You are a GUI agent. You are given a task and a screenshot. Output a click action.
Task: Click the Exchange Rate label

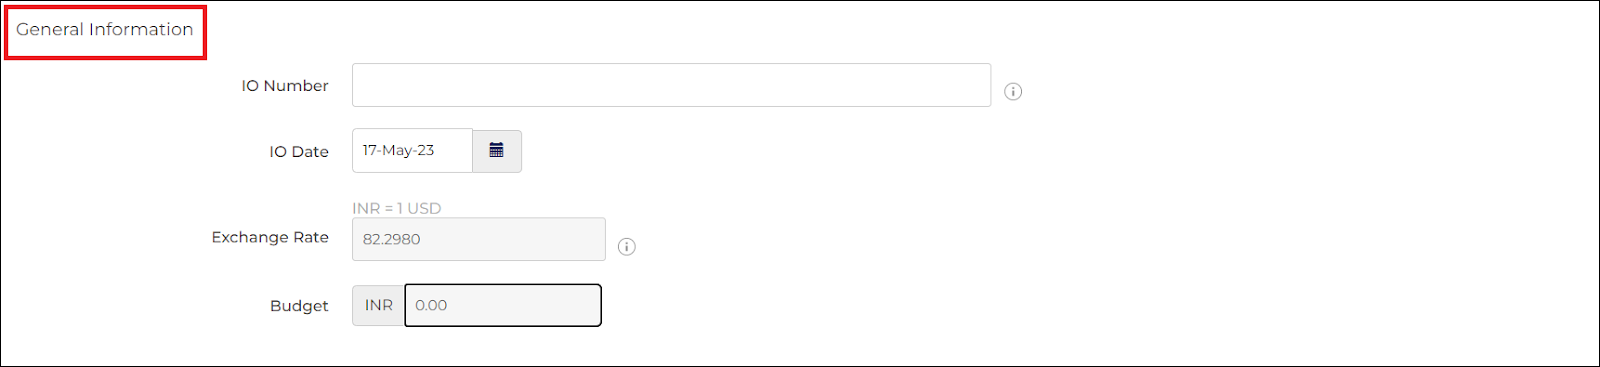pyautogui.click(x=270, y=237)
